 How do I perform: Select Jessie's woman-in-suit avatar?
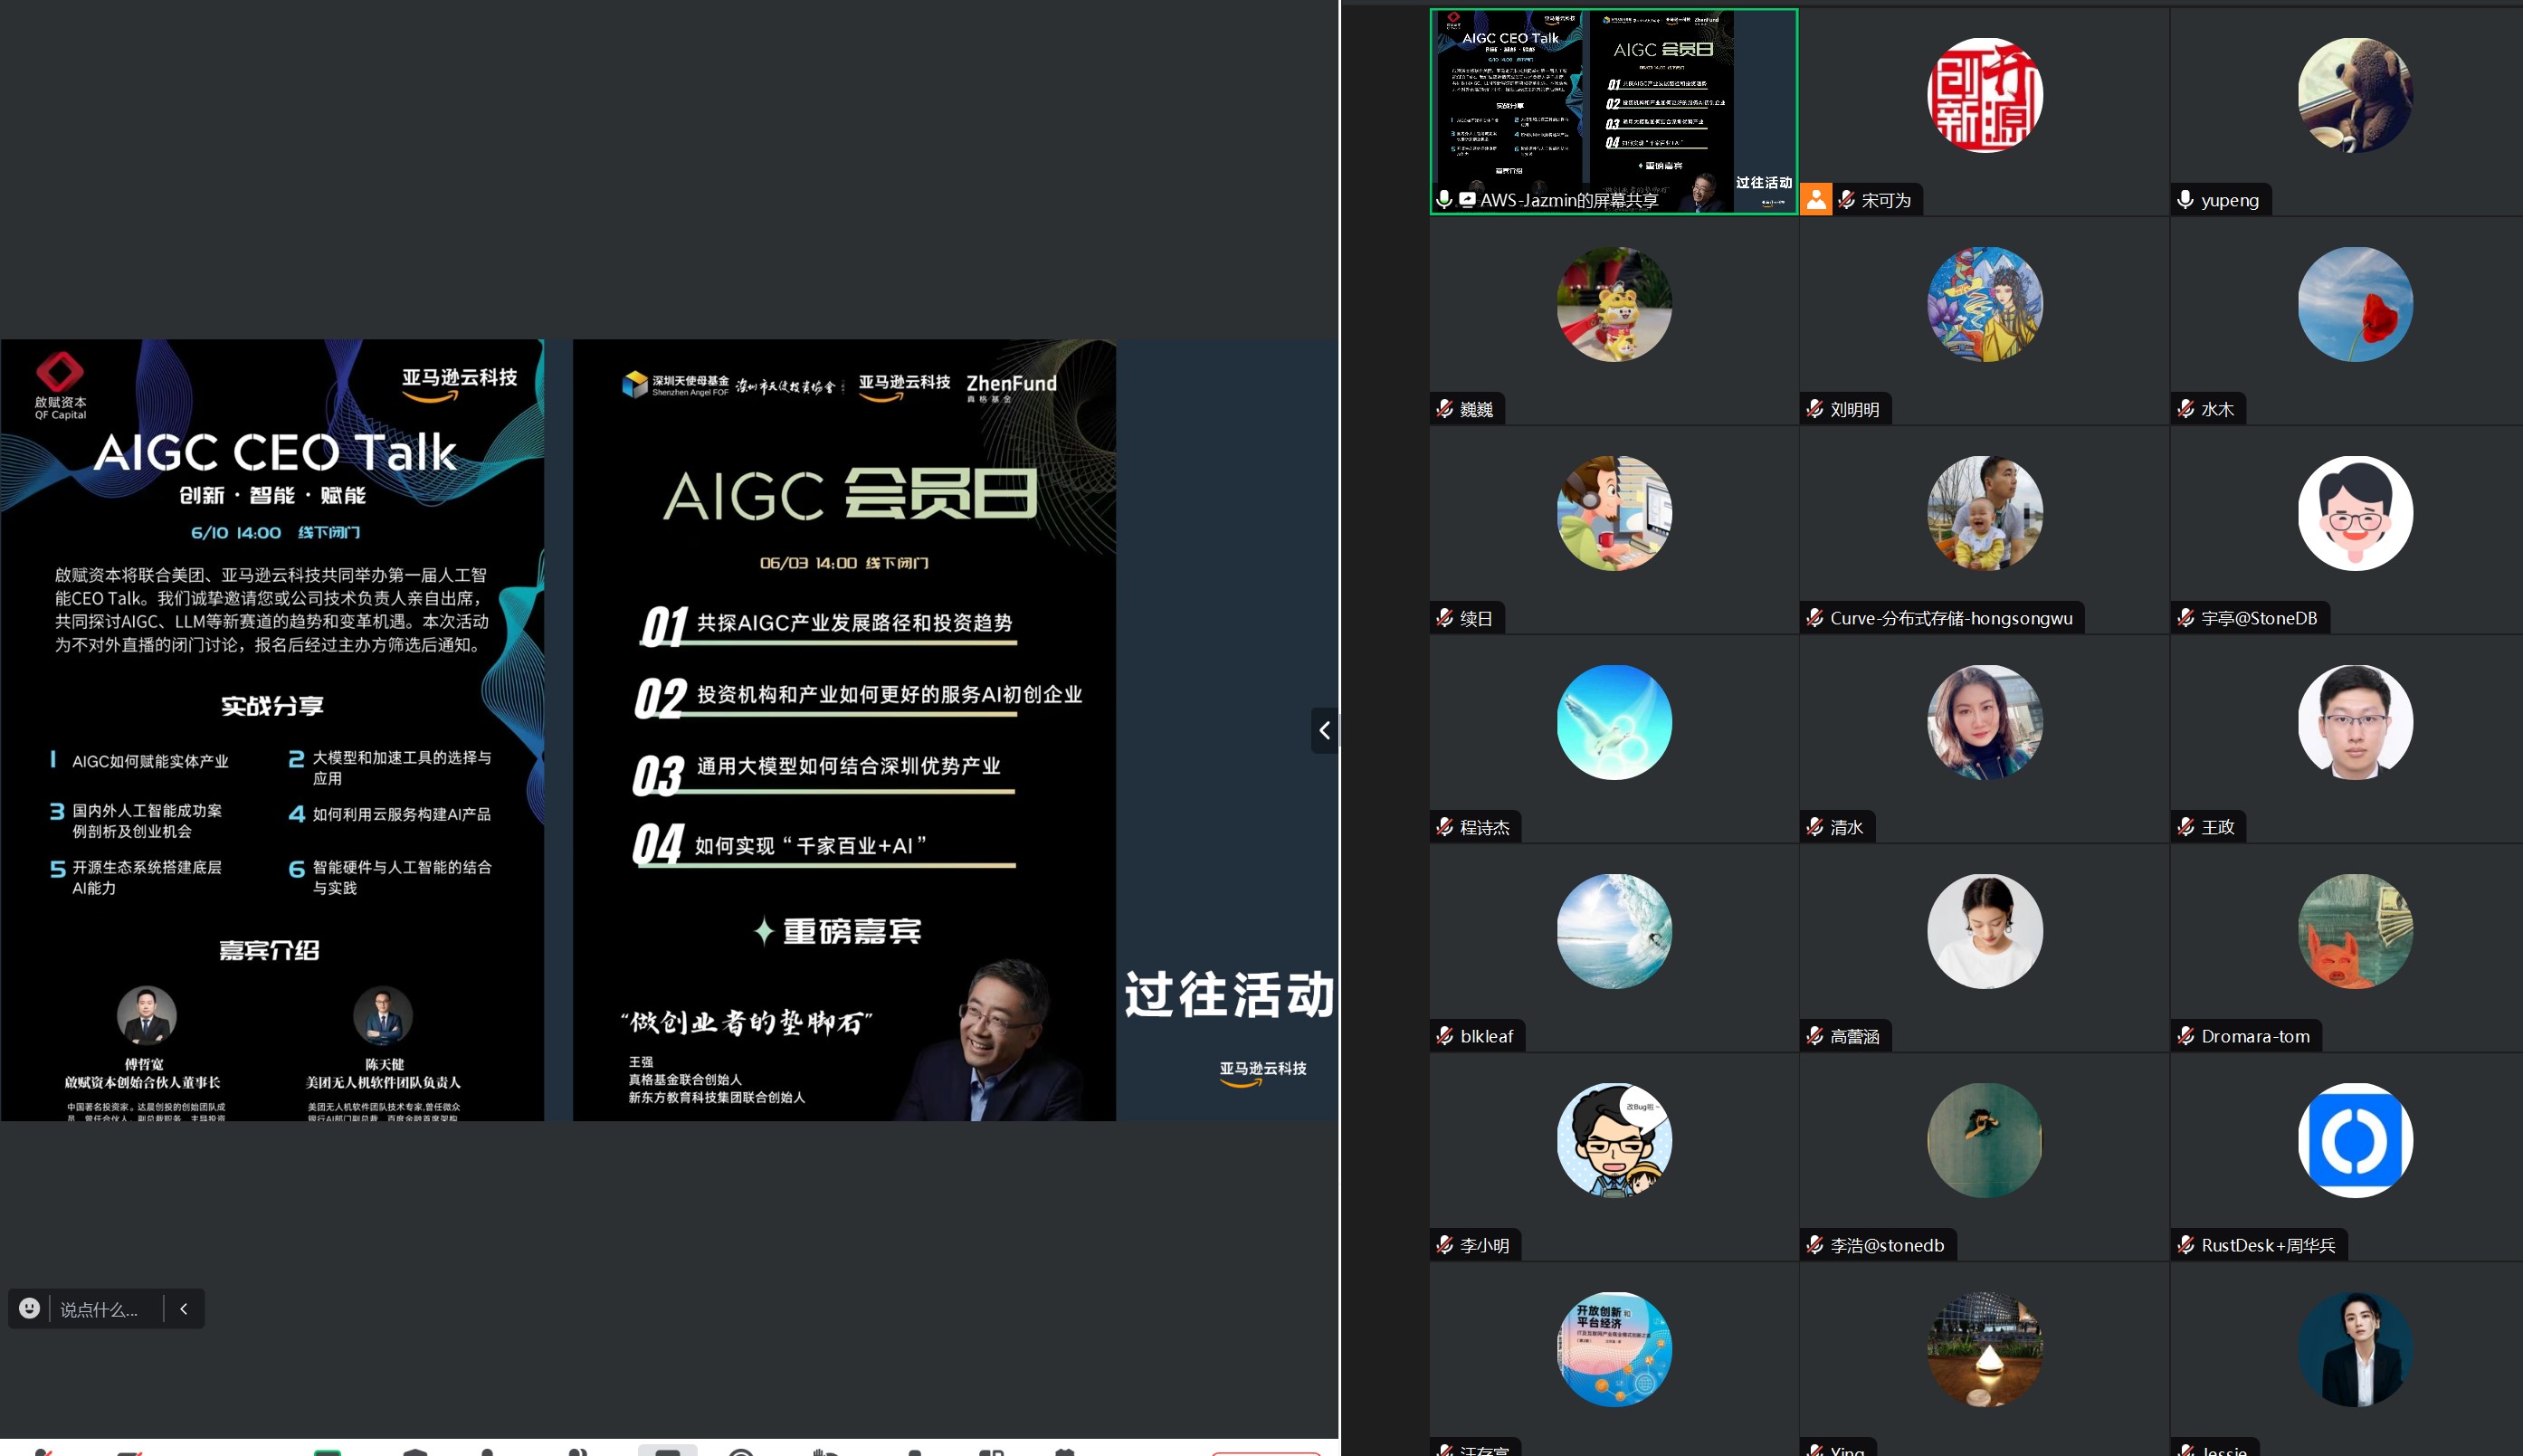(2355, 1349)
